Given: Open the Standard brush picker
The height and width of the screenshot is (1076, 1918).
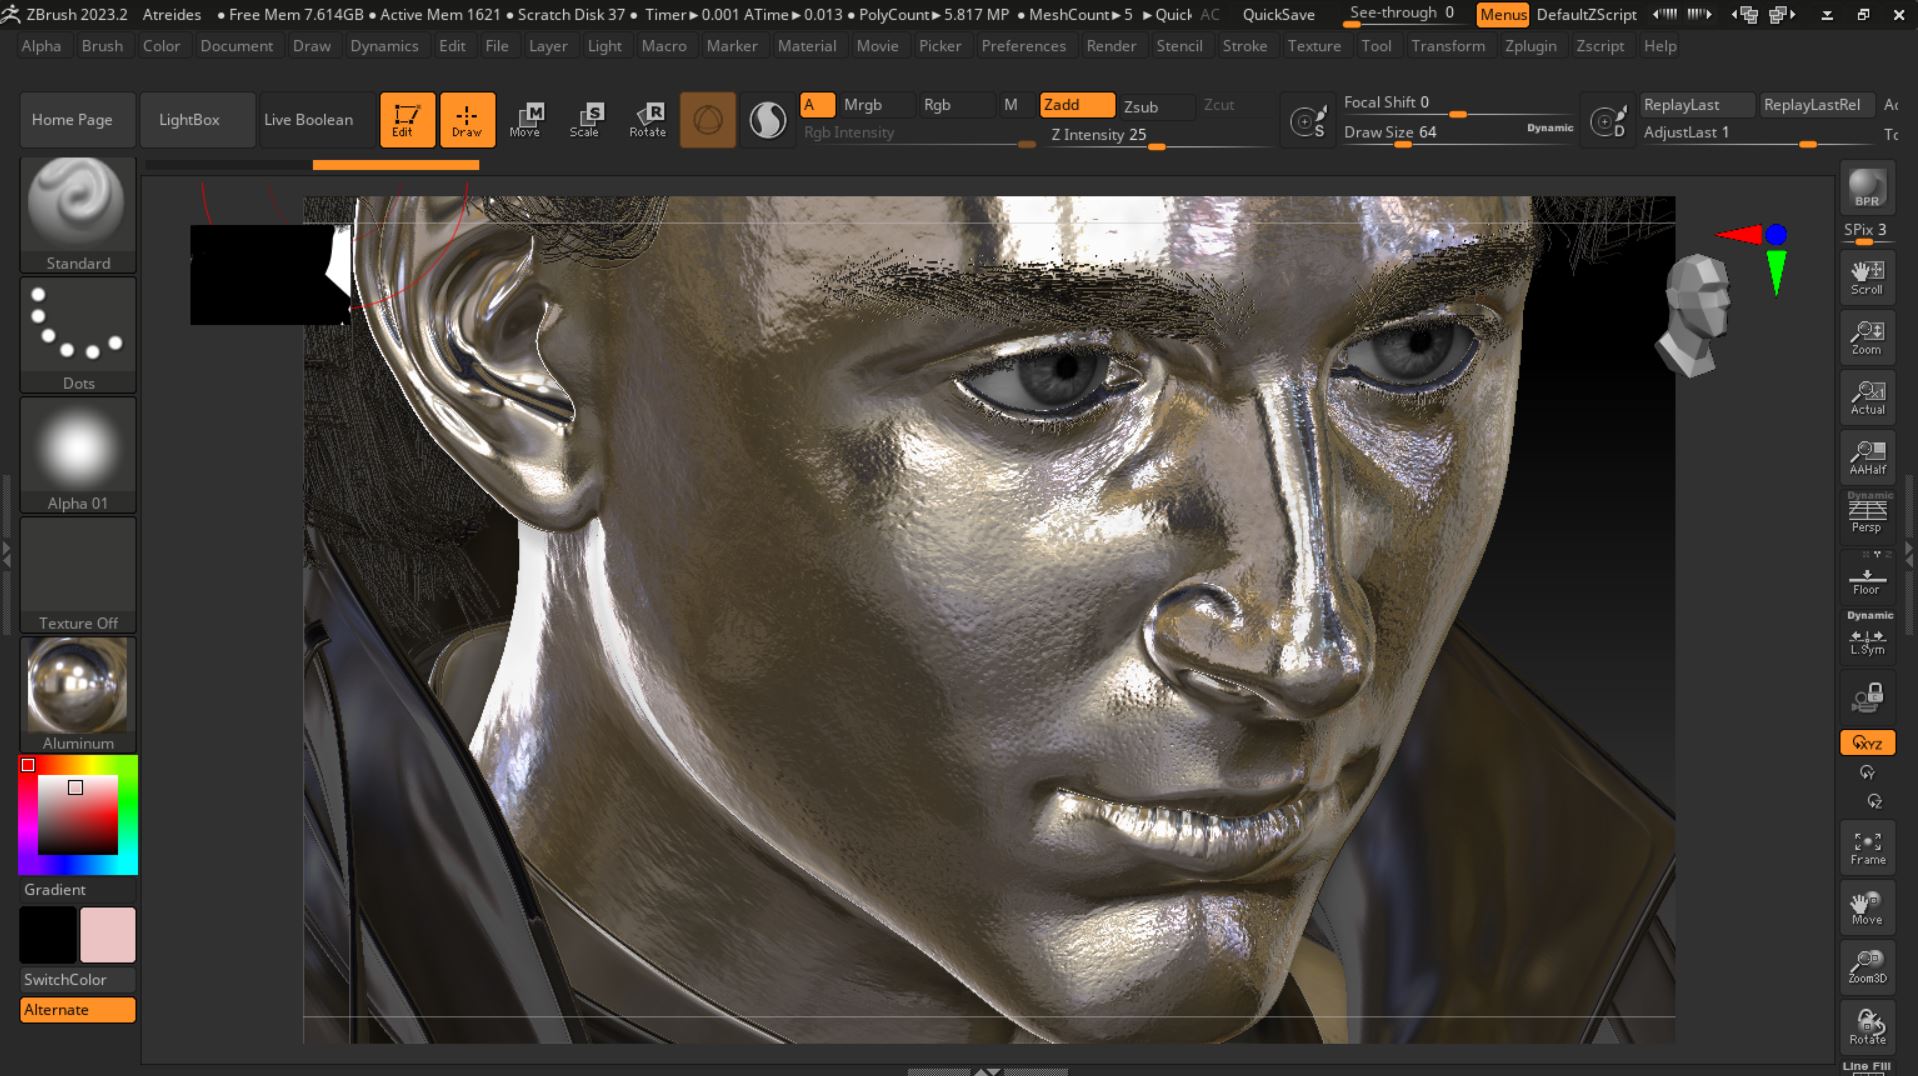Looking at the screenshot, I should pyautogui.click(x=78, y=215).
